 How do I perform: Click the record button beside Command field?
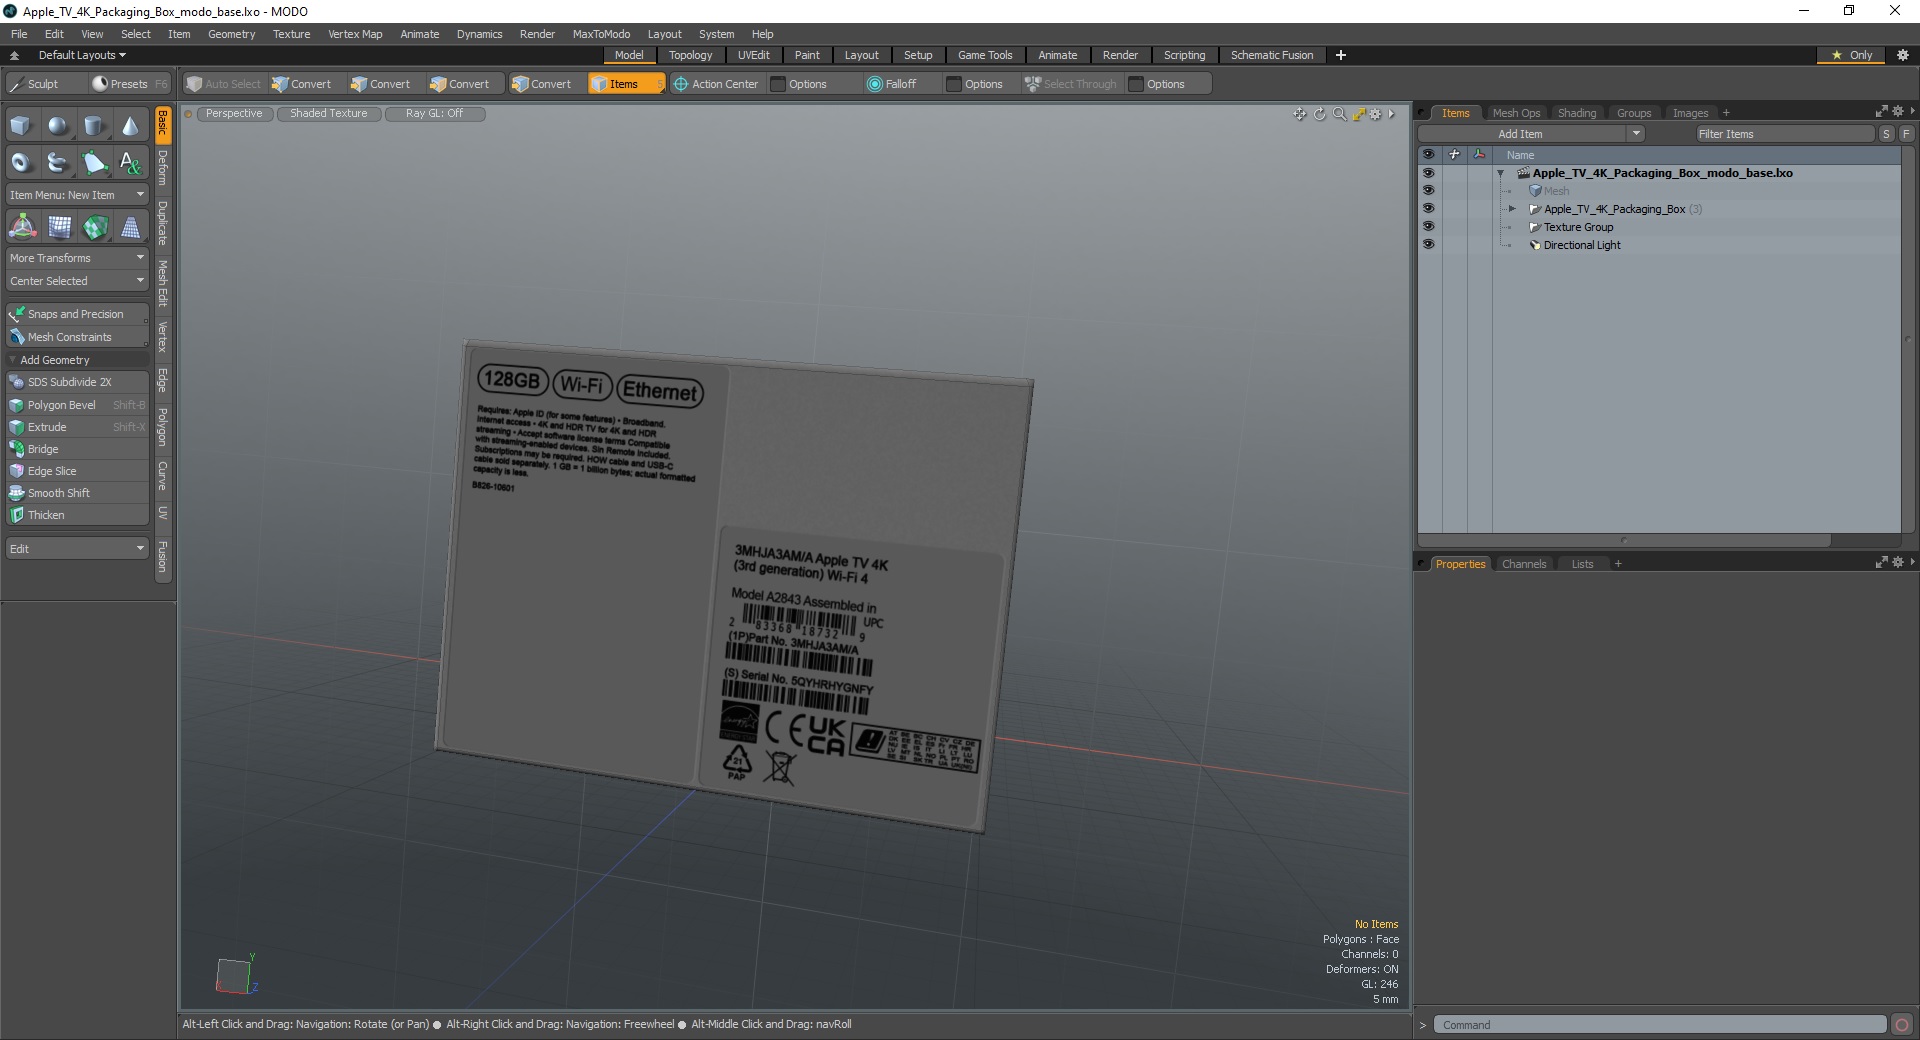click(x=1902, y=1025)
